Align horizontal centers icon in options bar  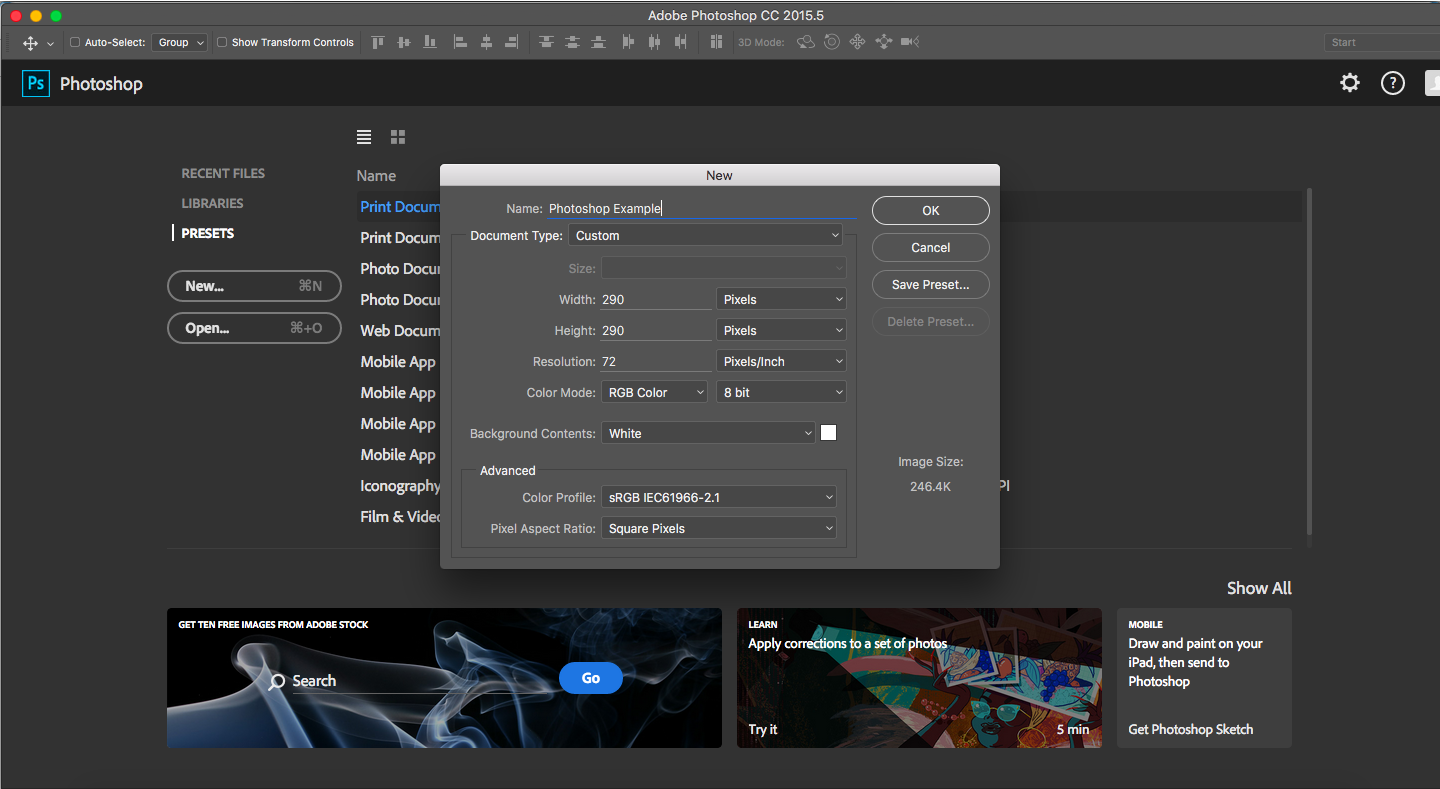pos(486,42)
